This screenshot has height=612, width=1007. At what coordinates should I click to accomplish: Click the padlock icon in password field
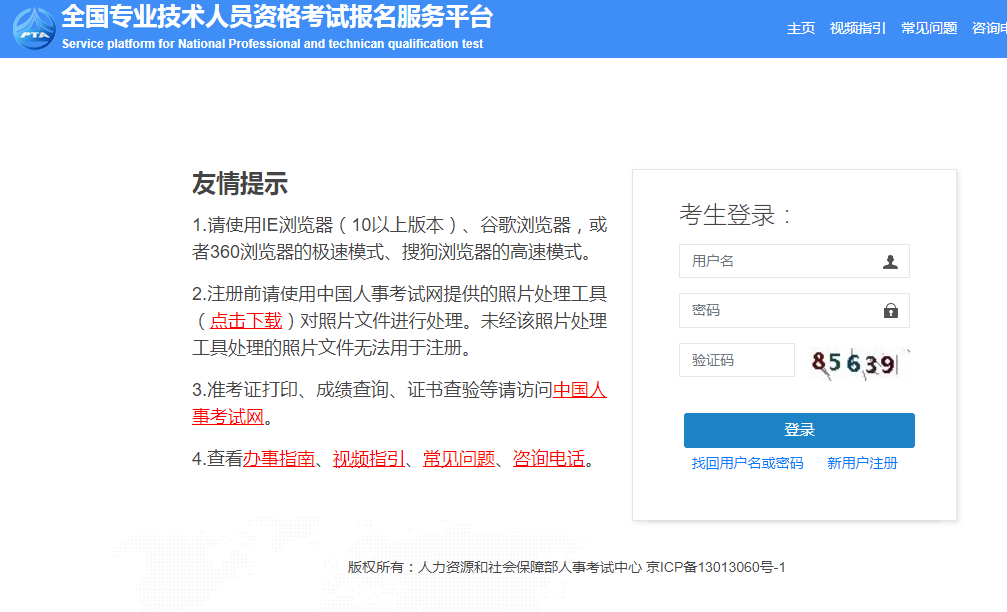[890, 311]
